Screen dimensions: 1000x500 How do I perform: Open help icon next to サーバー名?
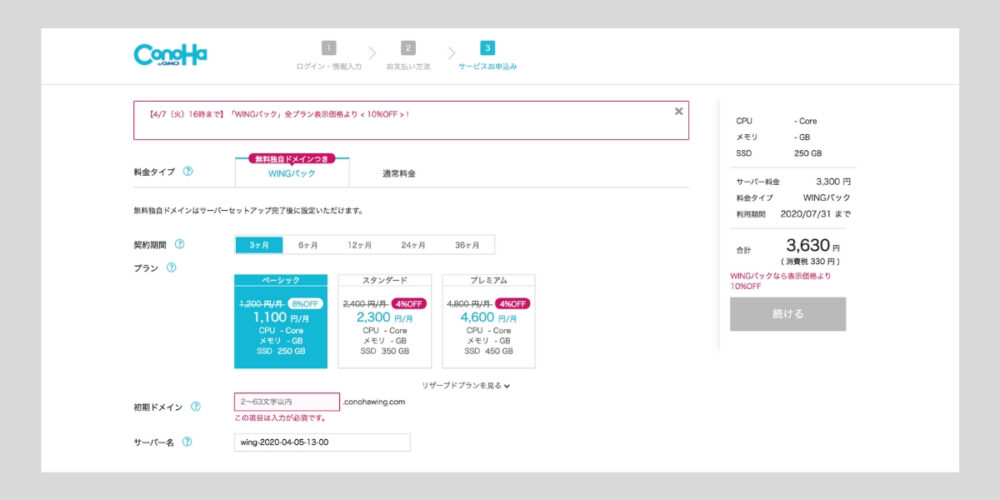187,442
